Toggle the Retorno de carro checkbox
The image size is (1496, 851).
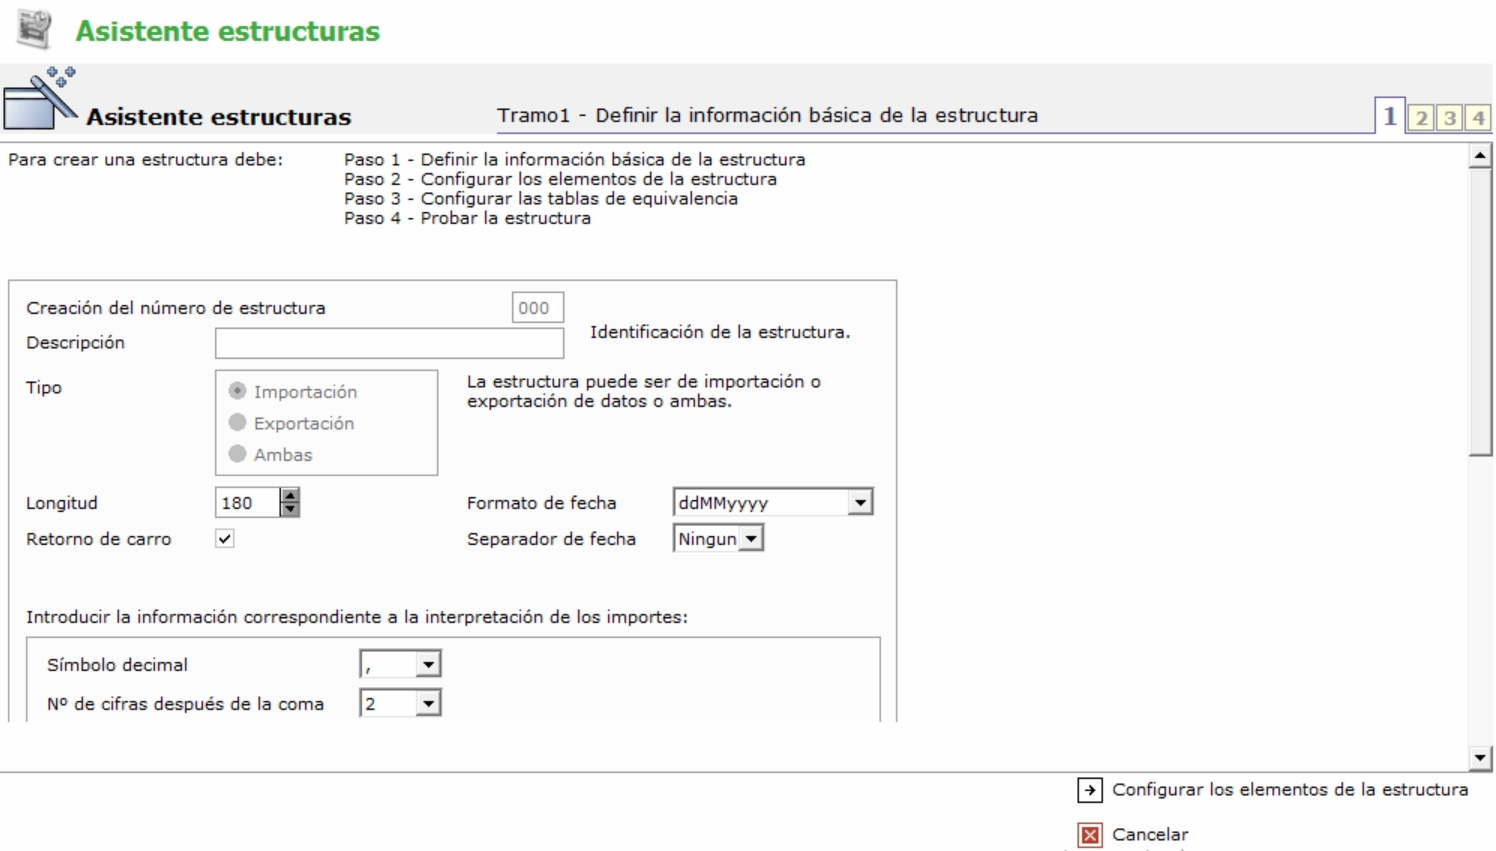225,539
